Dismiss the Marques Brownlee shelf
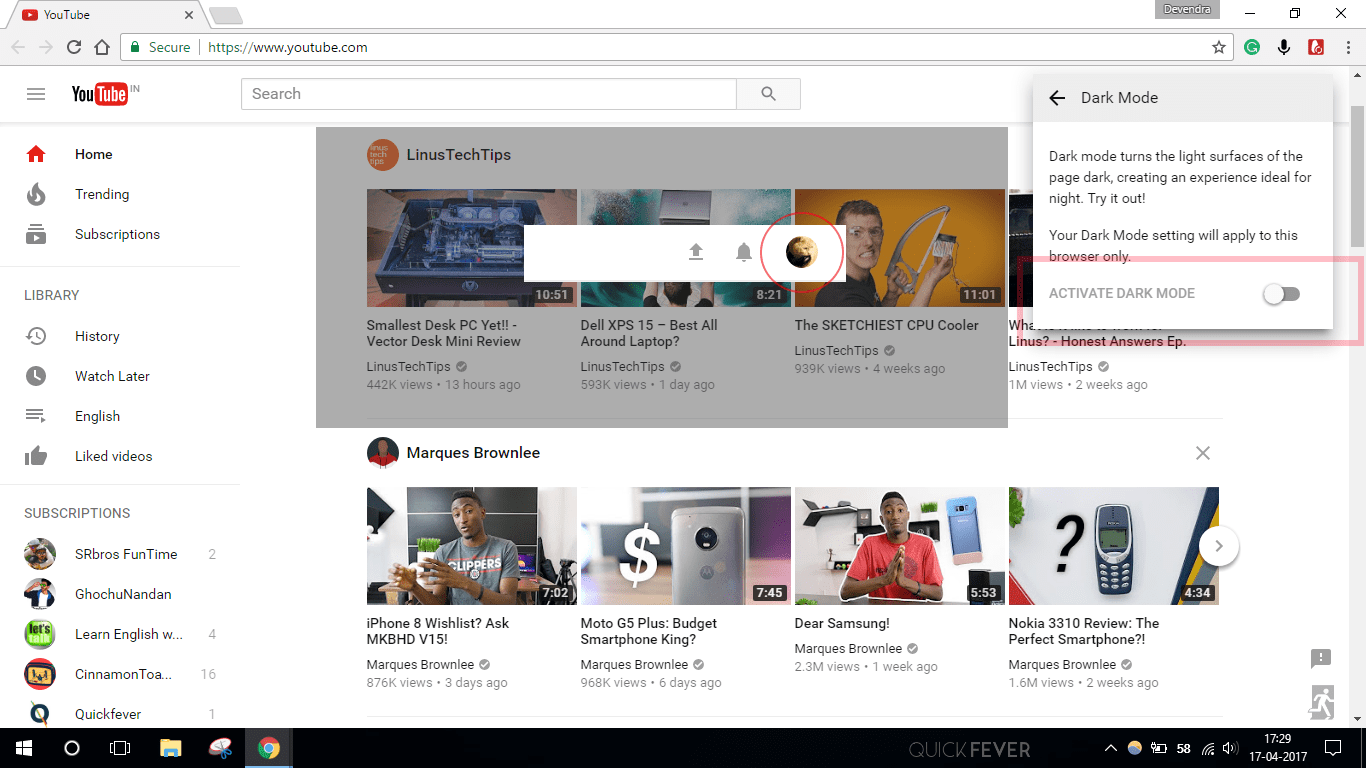The image size is (1366, 768). [x=1203, y=453]
